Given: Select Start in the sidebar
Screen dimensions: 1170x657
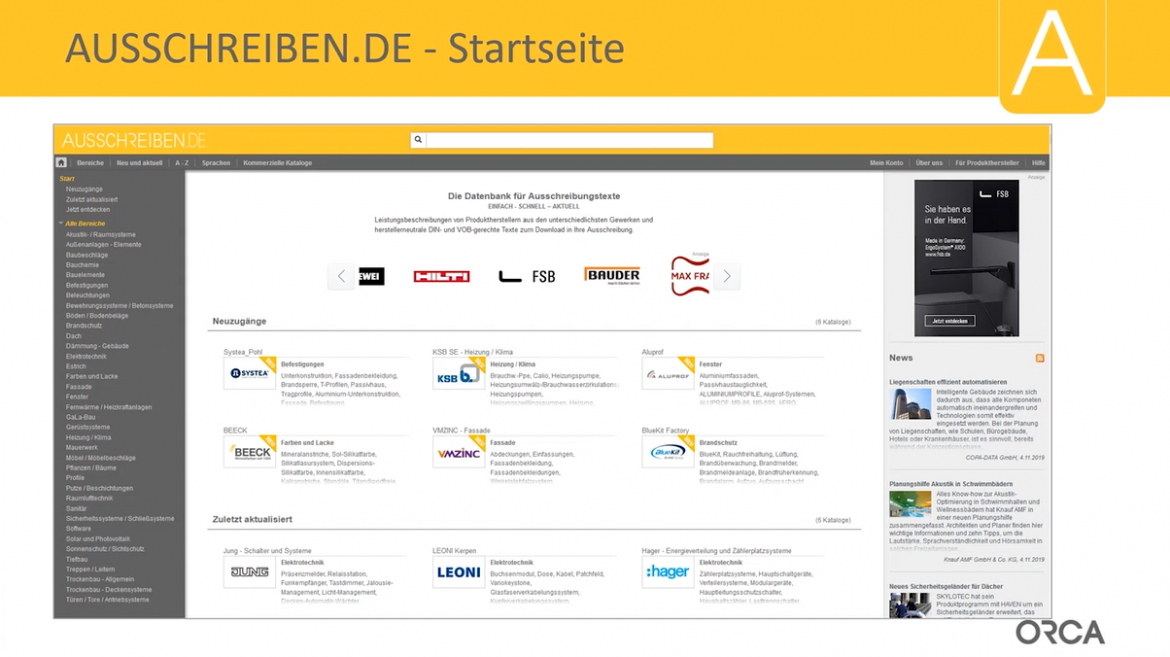Looking at the screenshot, I should click(67, 178).
